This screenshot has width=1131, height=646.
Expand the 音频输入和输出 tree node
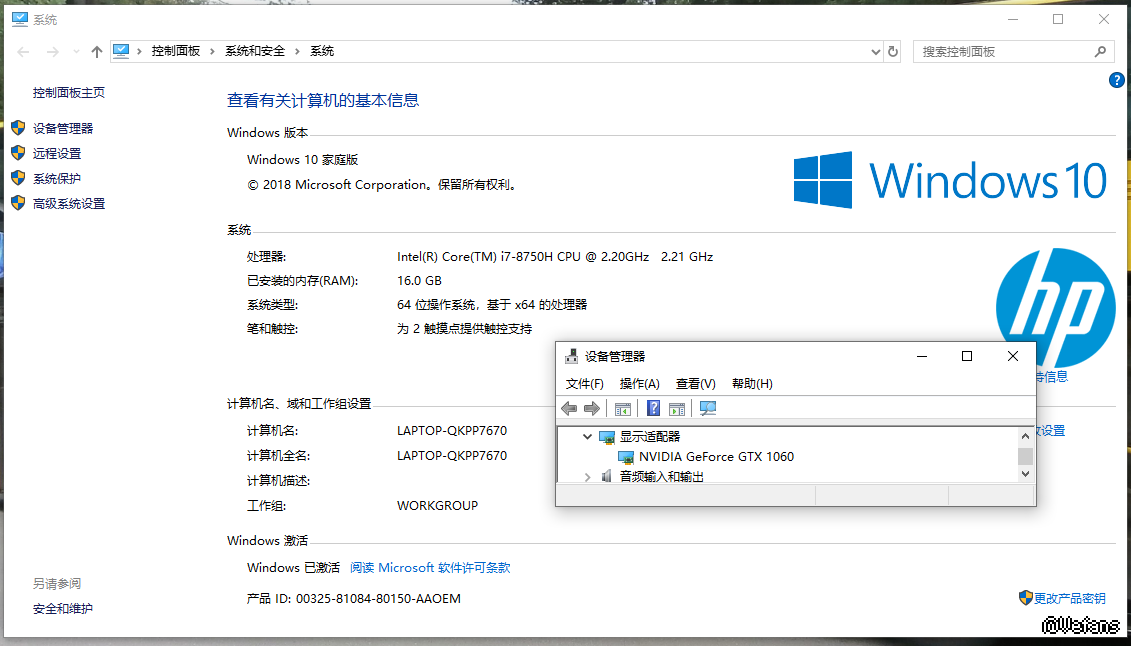tap(587, 477)
